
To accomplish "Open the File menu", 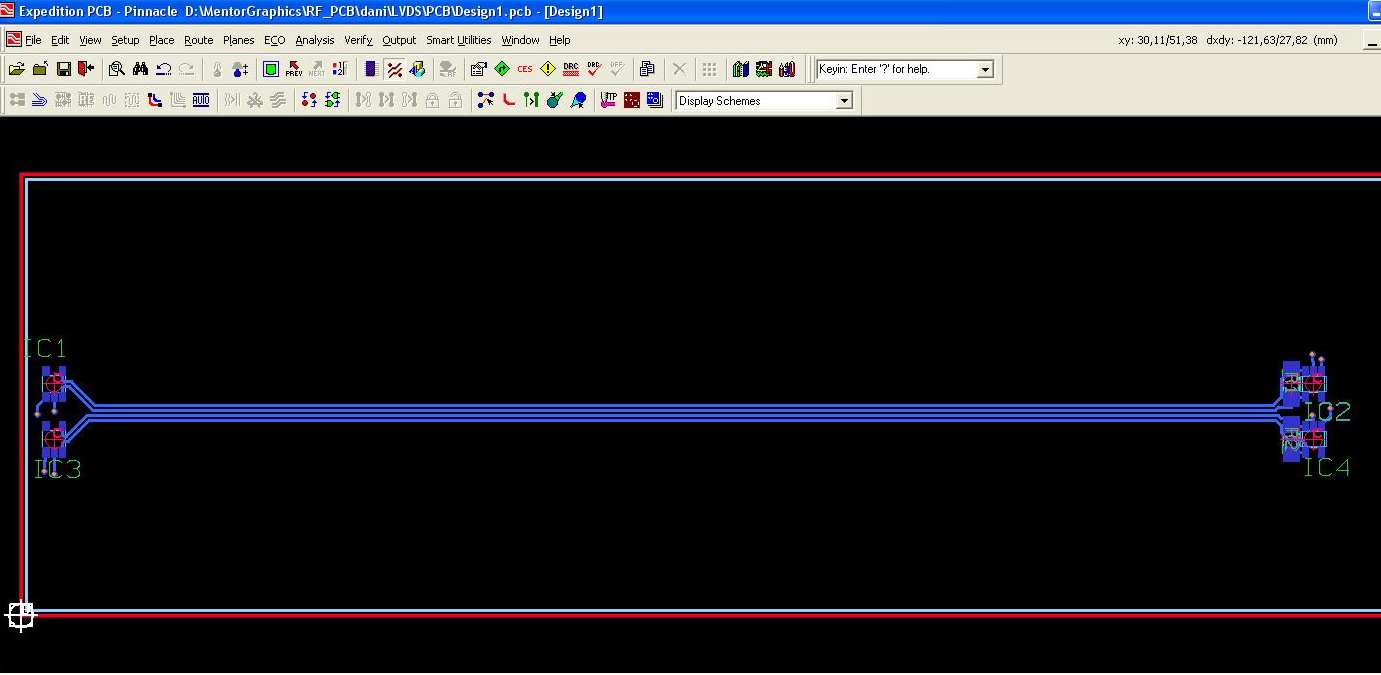I will (x=33, y=40).
